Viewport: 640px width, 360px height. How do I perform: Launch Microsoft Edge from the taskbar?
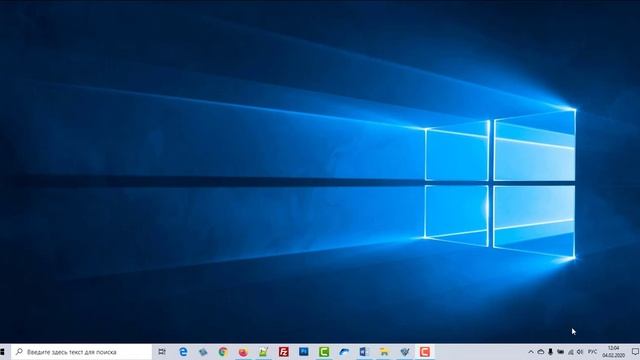point(183,352)
